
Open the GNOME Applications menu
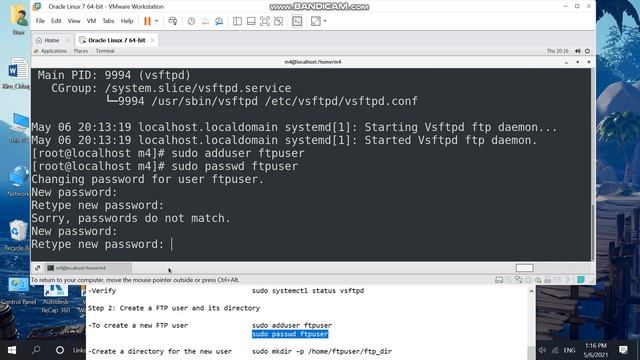pyautogui.click(x=53, y=51)
